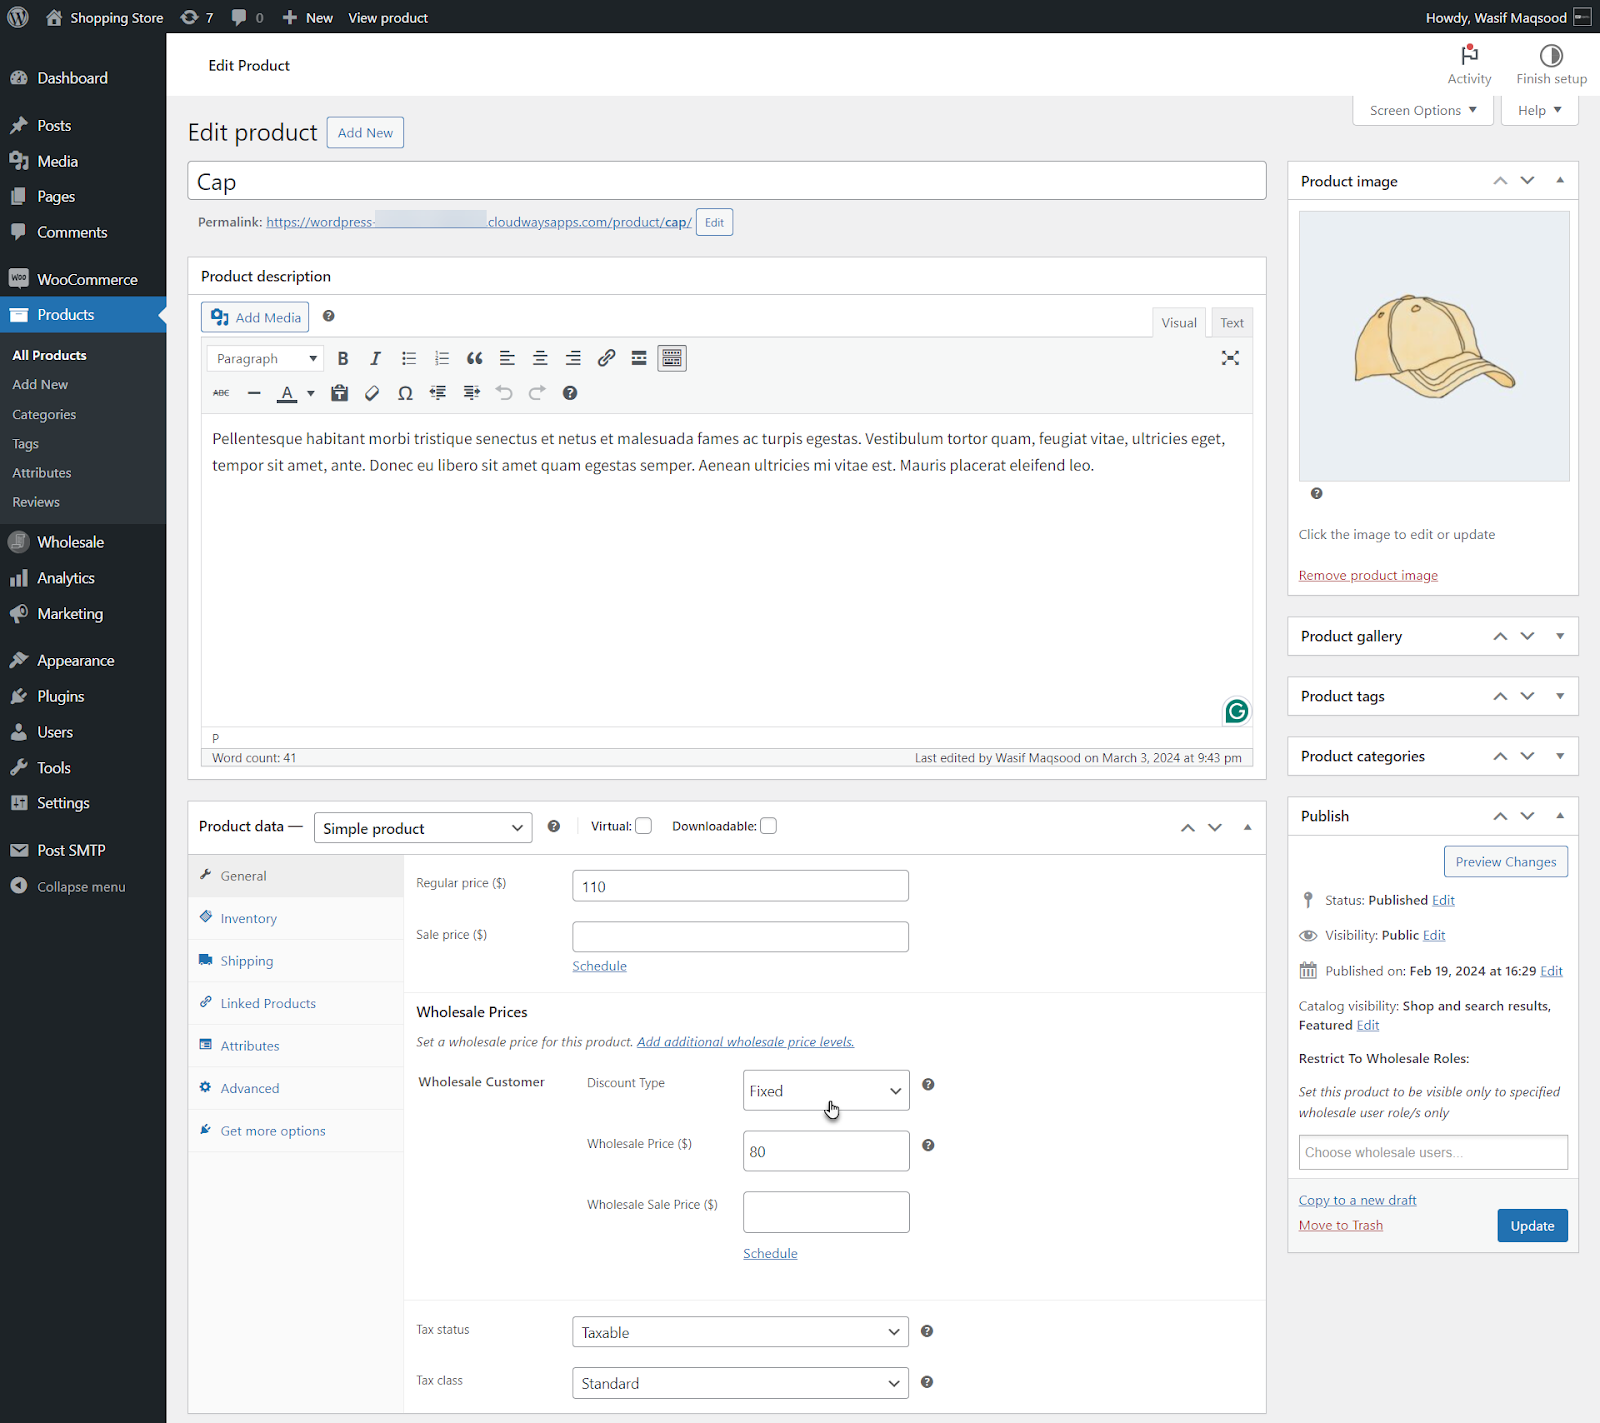The height and width of the screenshot is (1423, 1600).
Task: Click the cap product image thumbnail
Action: (x=1433, y=346)
